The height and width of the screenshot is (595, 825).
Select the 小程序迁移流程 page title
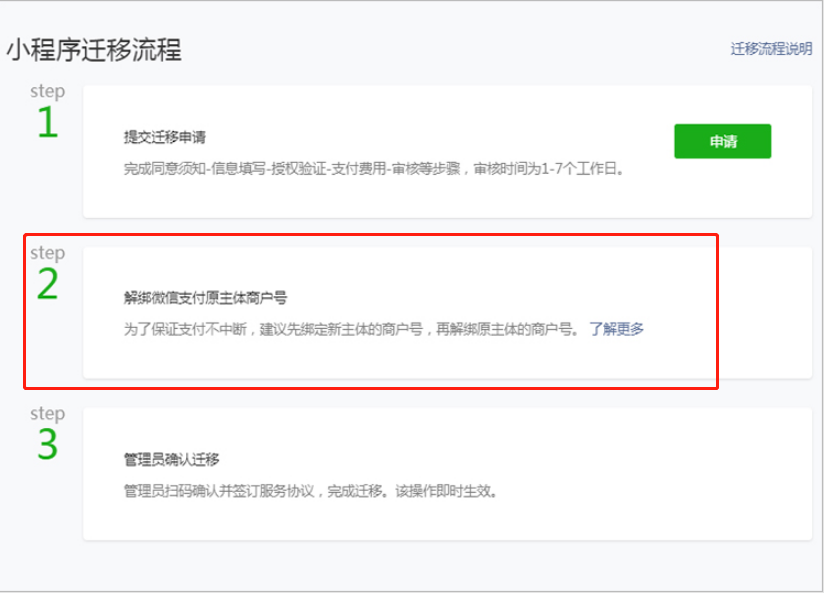coord(94,51)
